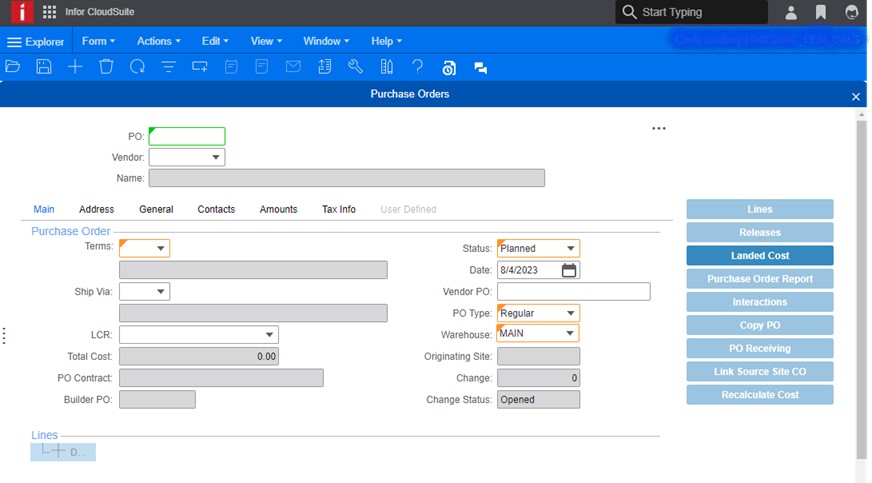Open the calendar picker for Date
872x483 pixels.
[x=569, y=270]
